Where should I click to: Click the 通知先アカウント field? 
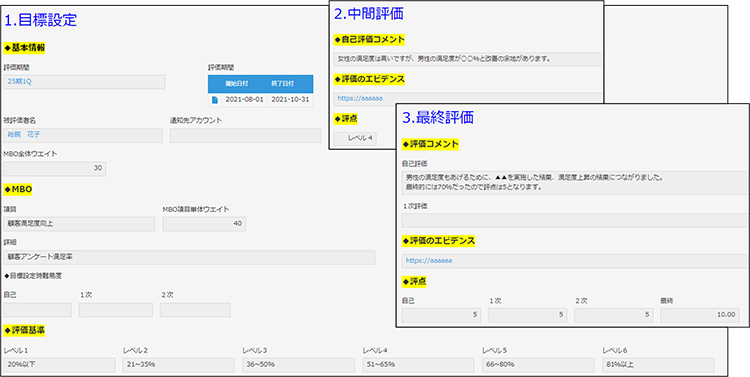click(x=245, y=135)
